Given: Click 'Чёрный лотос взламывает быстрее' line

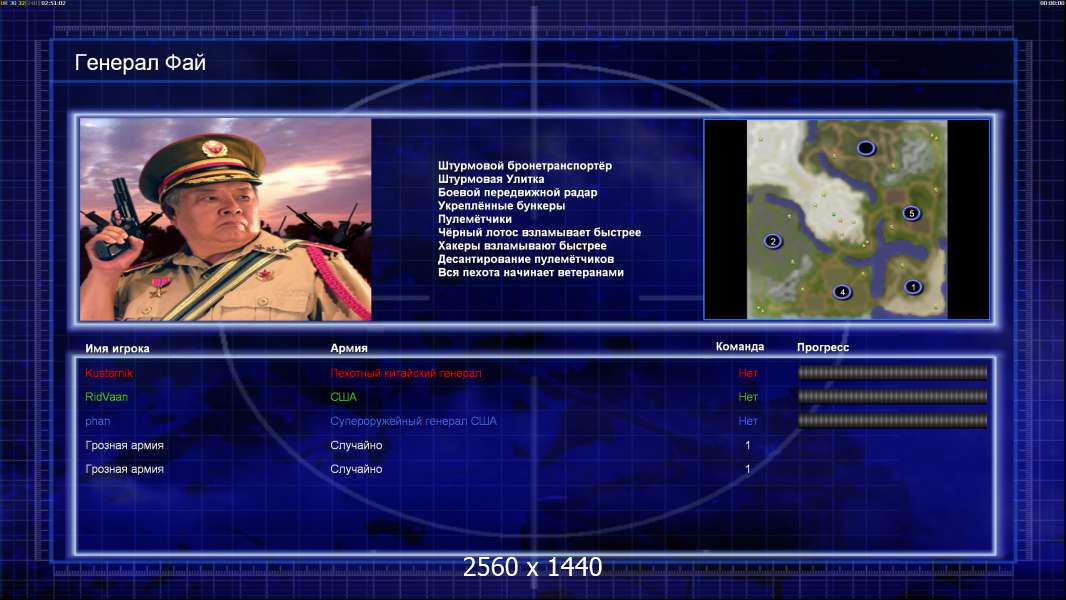Looking at the screenshot, I should pyautogui.click(x=539, y=232).
